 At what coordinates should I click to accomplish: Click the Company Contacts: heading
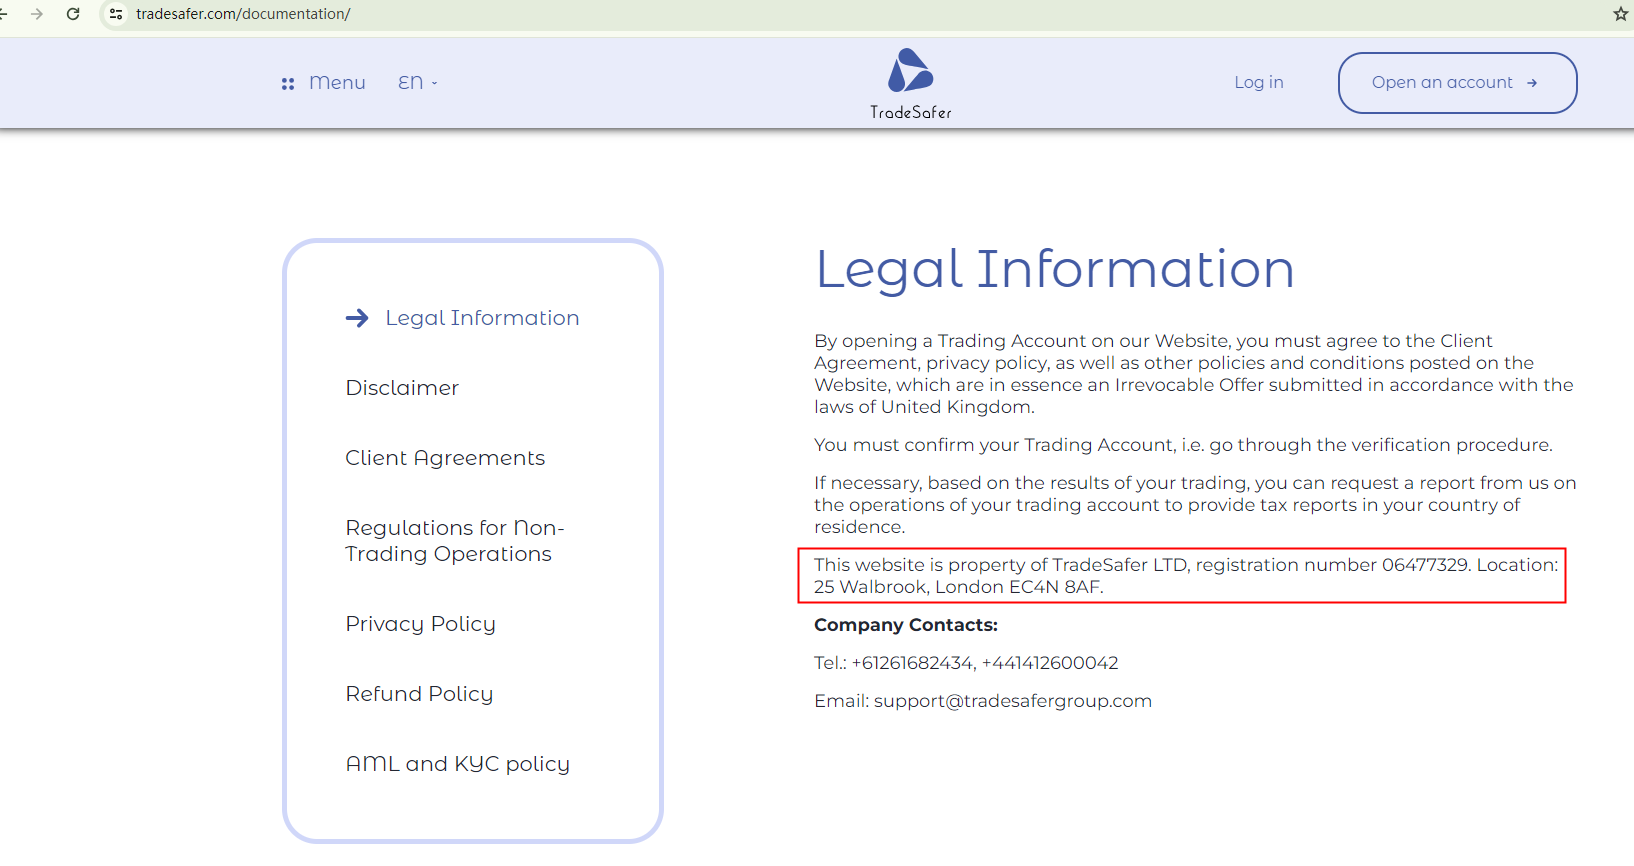906,625
